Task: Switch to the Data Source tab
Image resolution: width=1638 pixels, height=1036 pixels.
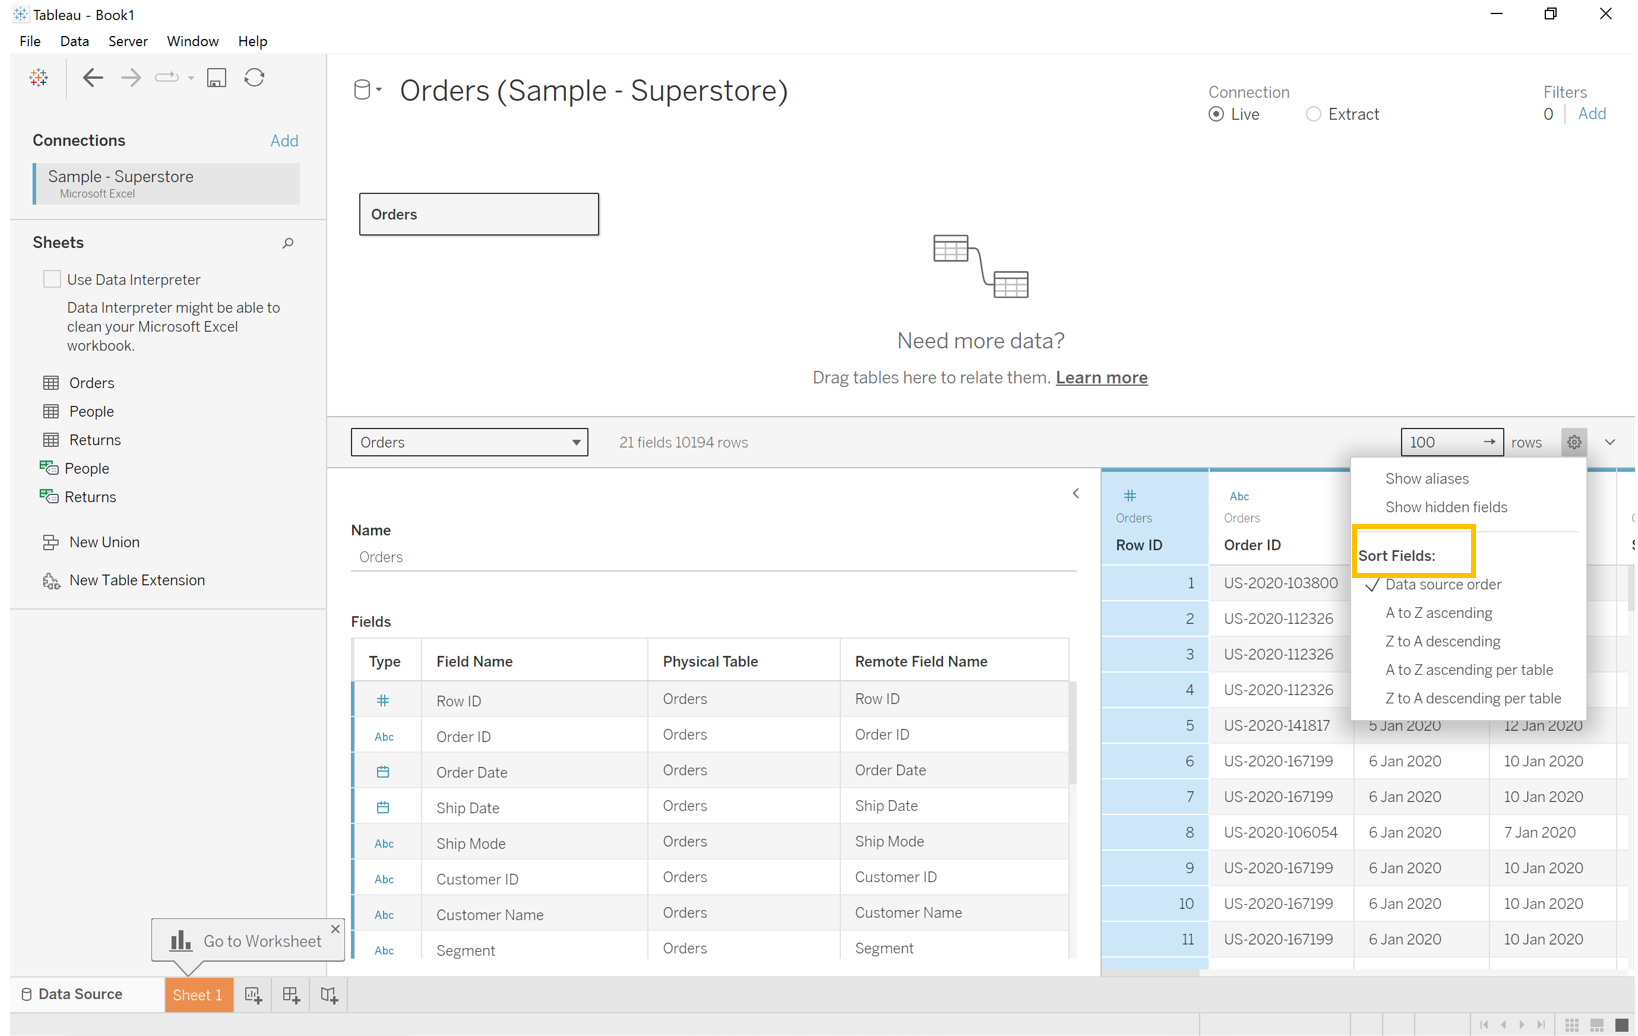Action: 81,994
